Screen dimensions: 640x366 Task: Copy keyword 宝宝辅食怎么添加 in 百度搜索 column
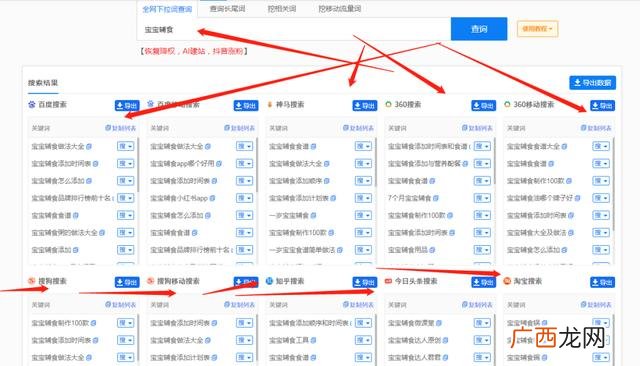coord(89,181)
